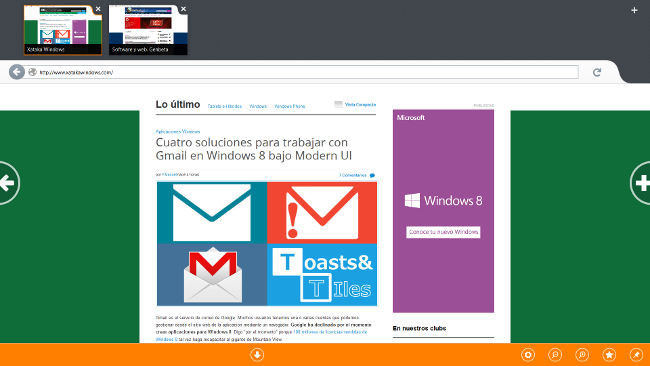
Task: Click the Lo último section heading
Action: point(178,104)
